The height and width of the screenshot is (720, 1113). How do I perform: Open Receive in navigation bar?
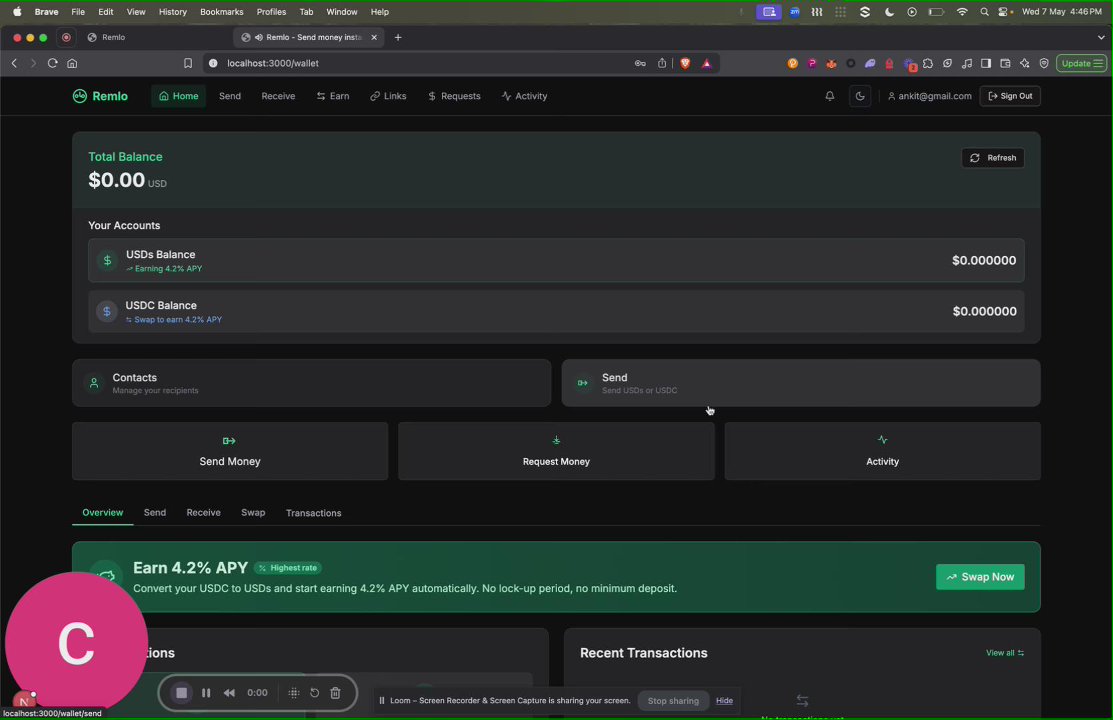point(278,96)
